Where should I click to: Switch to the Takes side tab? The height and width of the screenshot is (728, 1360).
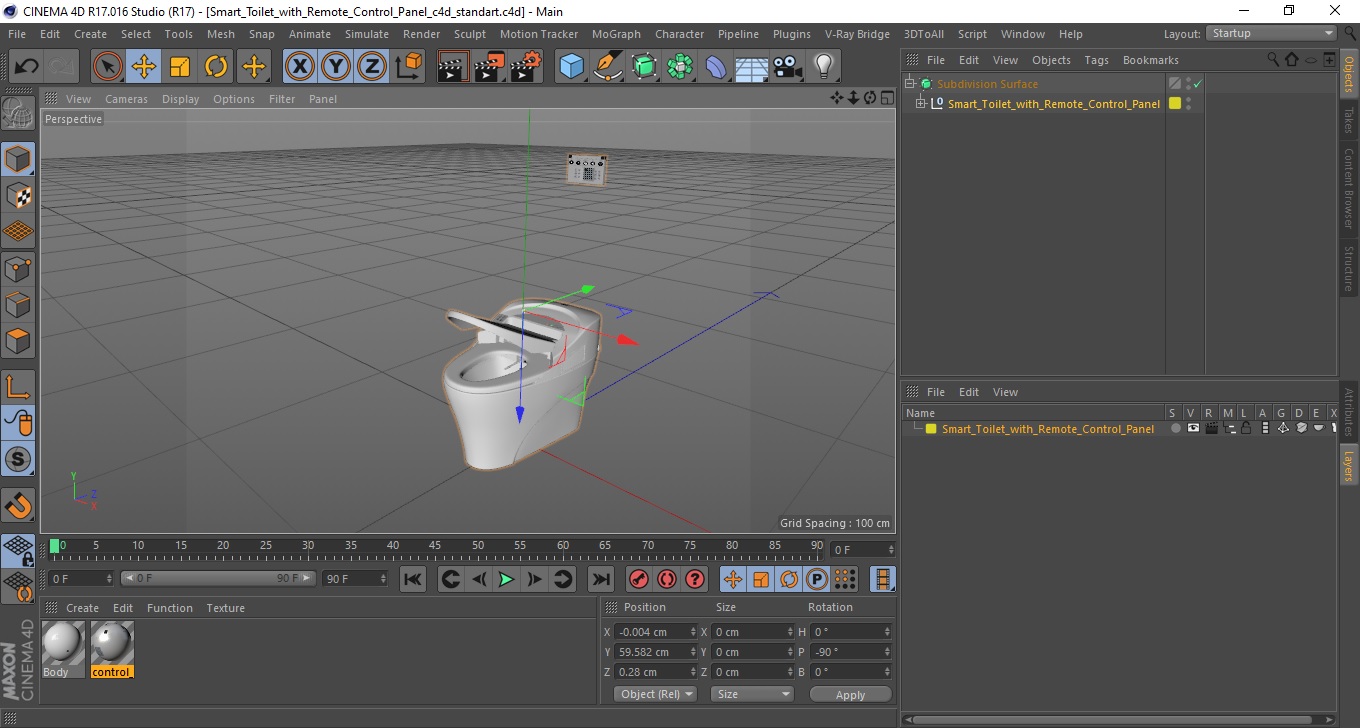[x=1349, y=120]
